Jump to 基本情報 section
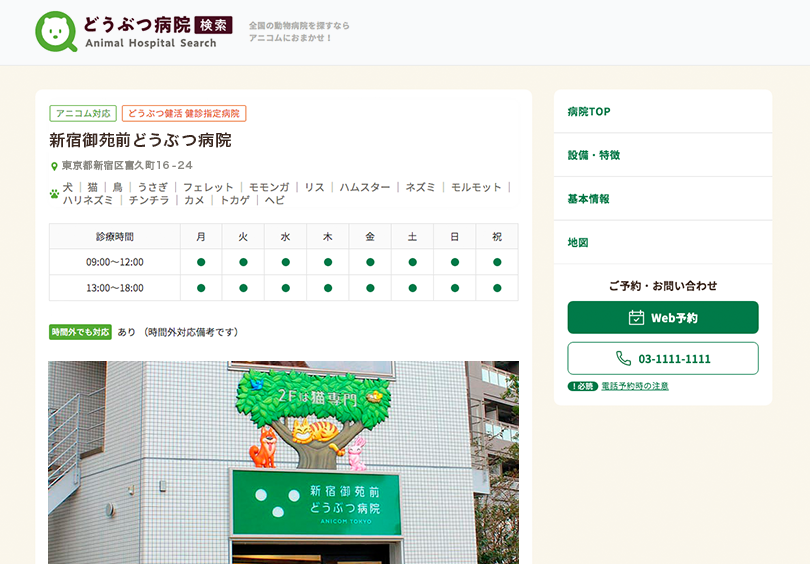Viewport: 810px width, 564px height. (588, 199)
